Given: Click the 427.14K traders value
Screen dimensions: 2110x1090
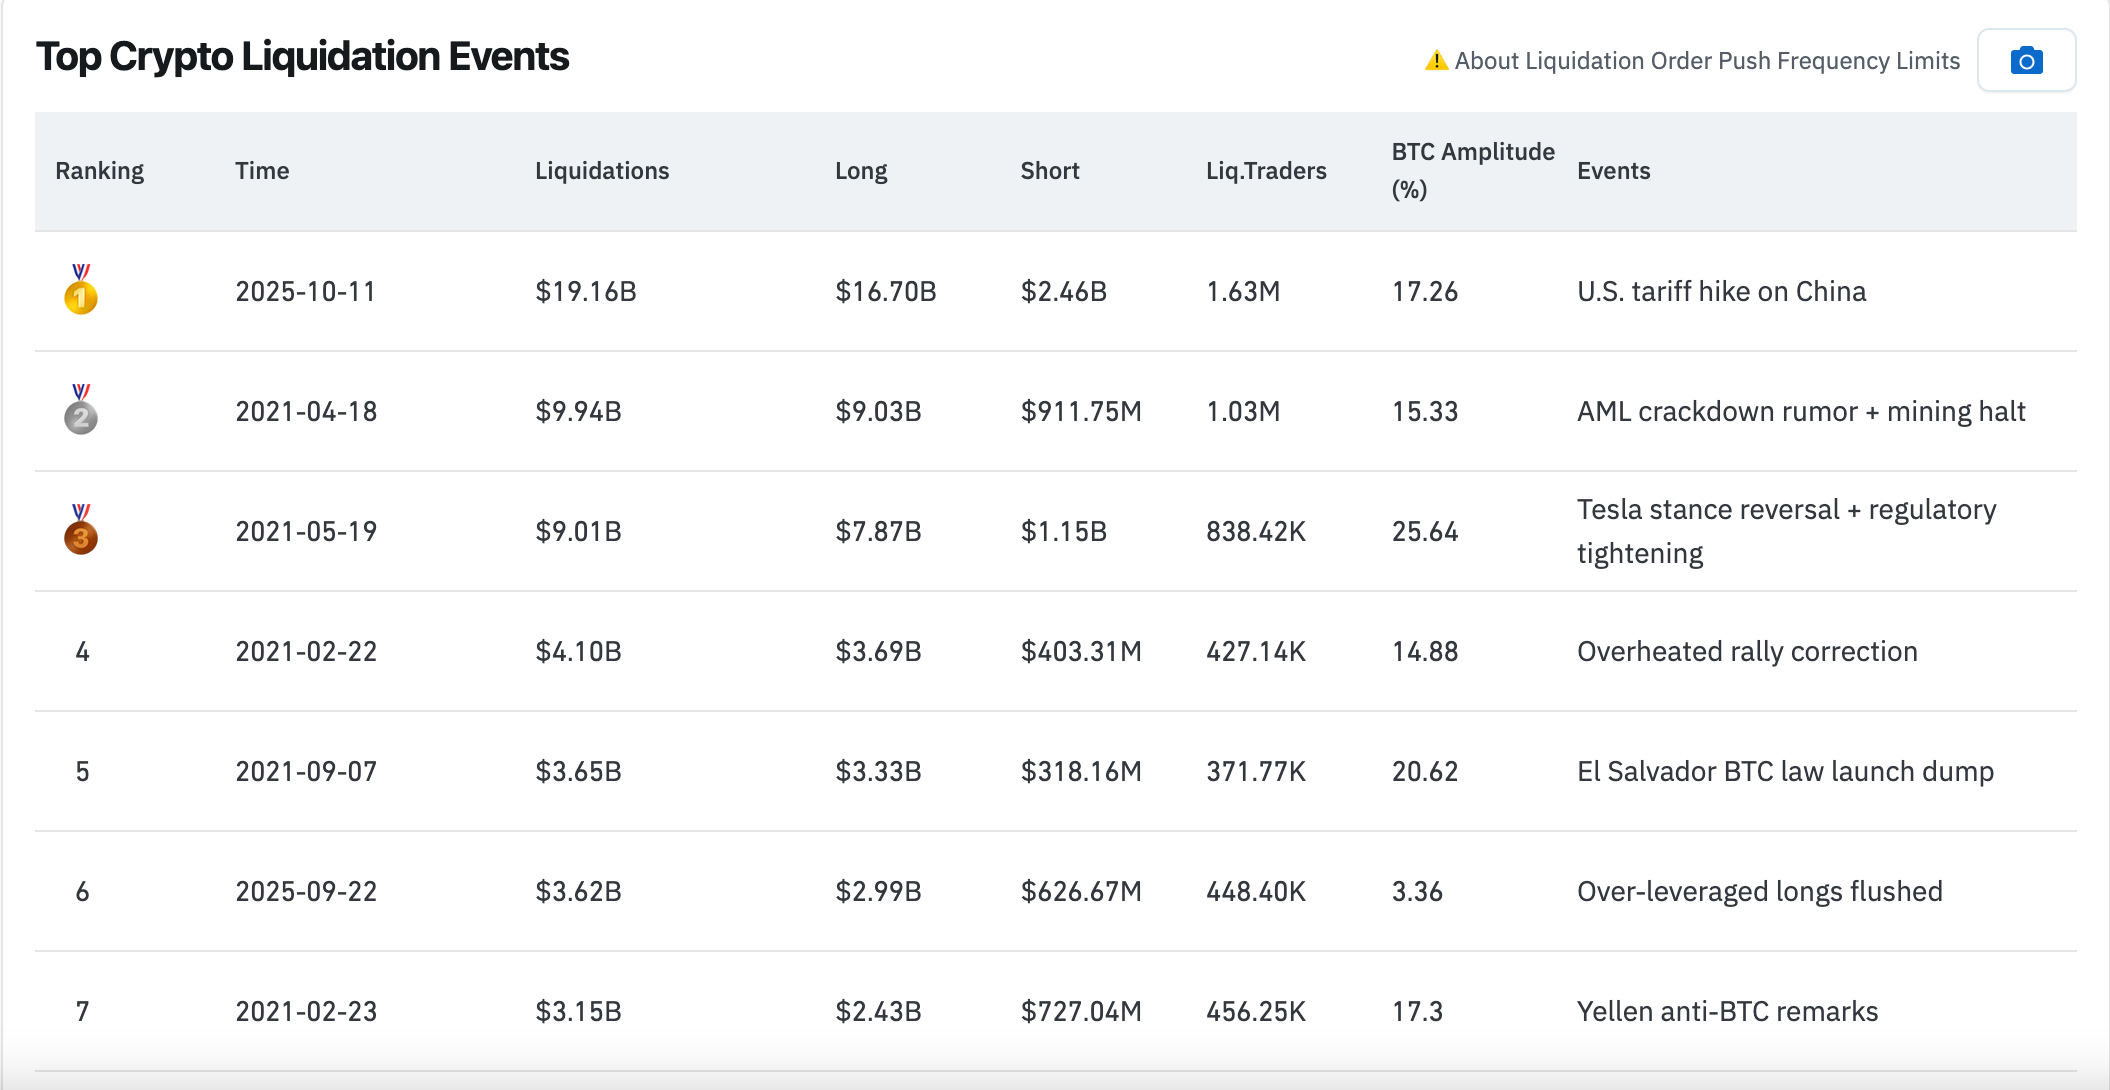Looking at the screenshot, I should pos(1256,651).
